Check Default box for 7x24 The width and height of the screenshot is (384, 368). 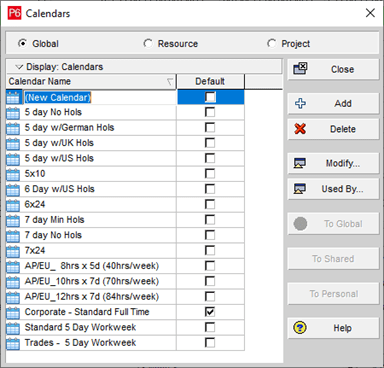210,250
